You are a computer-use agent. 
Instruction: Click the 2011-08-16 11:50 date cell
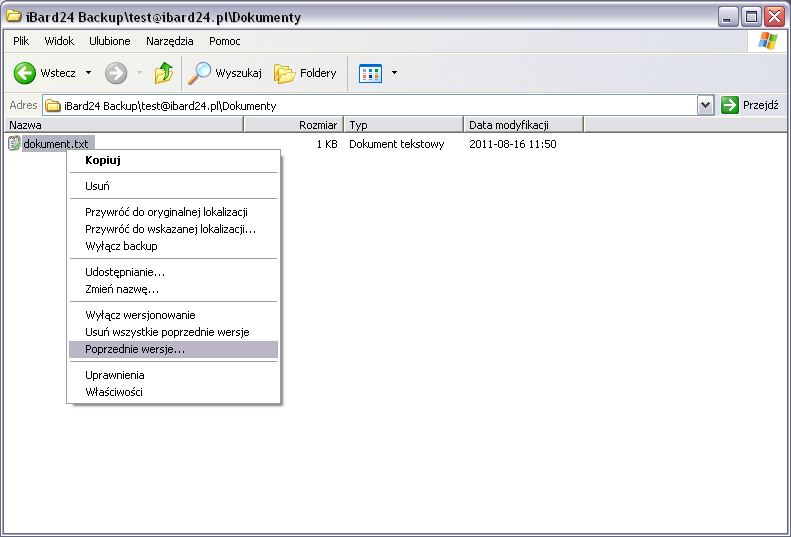(513, 144)
